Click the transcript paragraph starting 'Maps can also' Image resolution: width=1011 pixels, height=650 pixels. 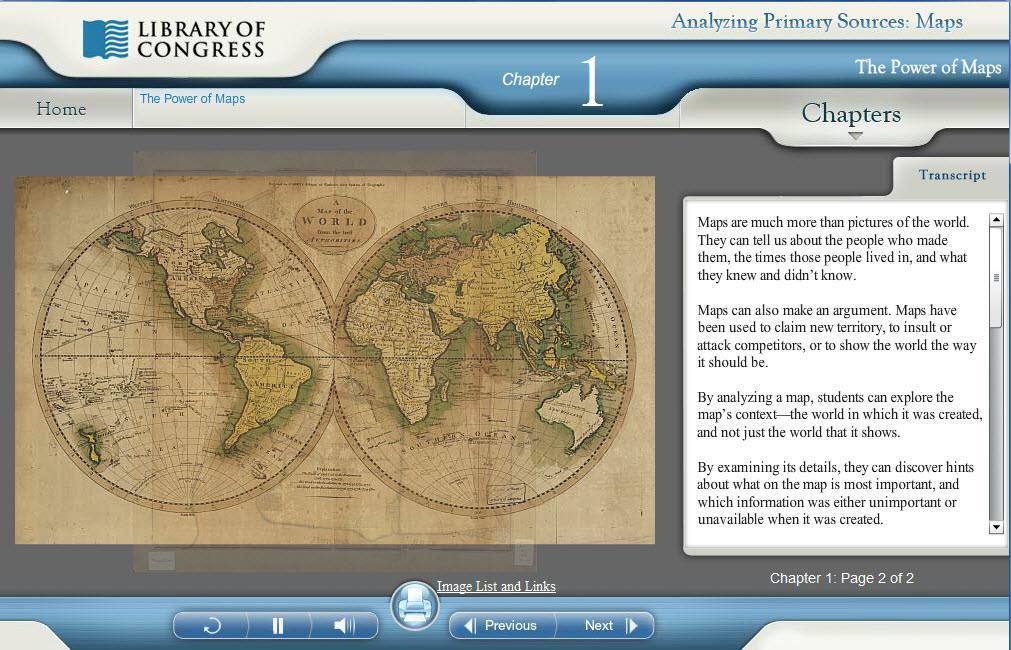836,336
